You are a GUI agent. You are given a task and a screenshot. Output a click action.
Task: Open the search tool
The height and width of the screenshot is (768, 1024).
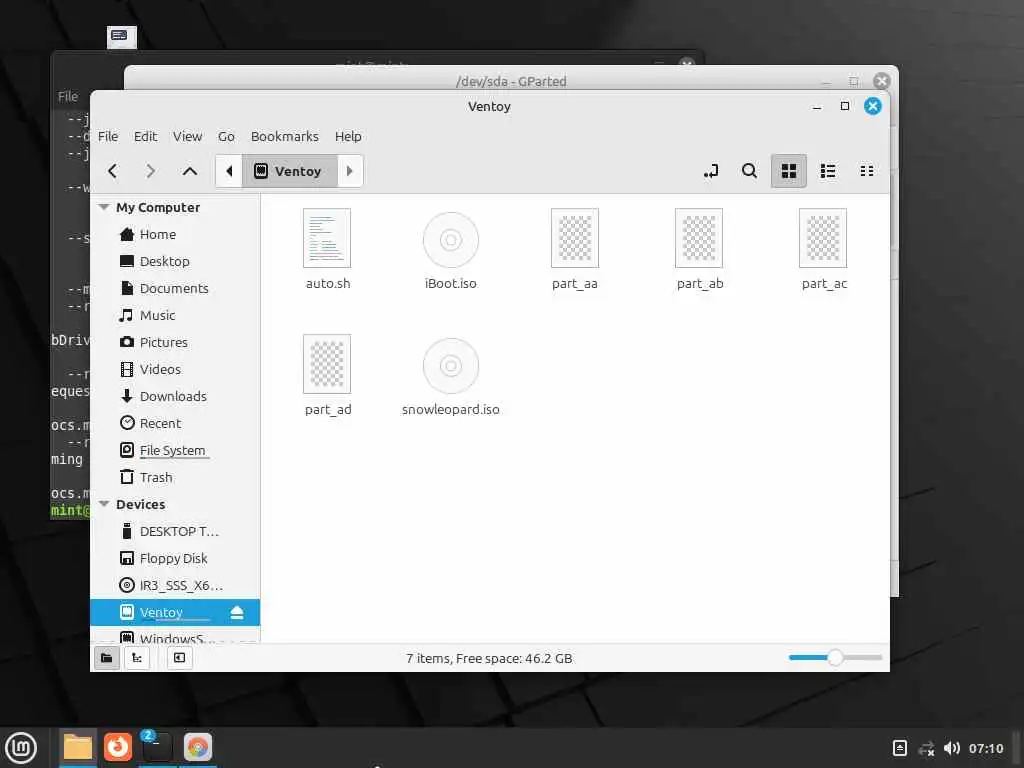click(750, 171)
